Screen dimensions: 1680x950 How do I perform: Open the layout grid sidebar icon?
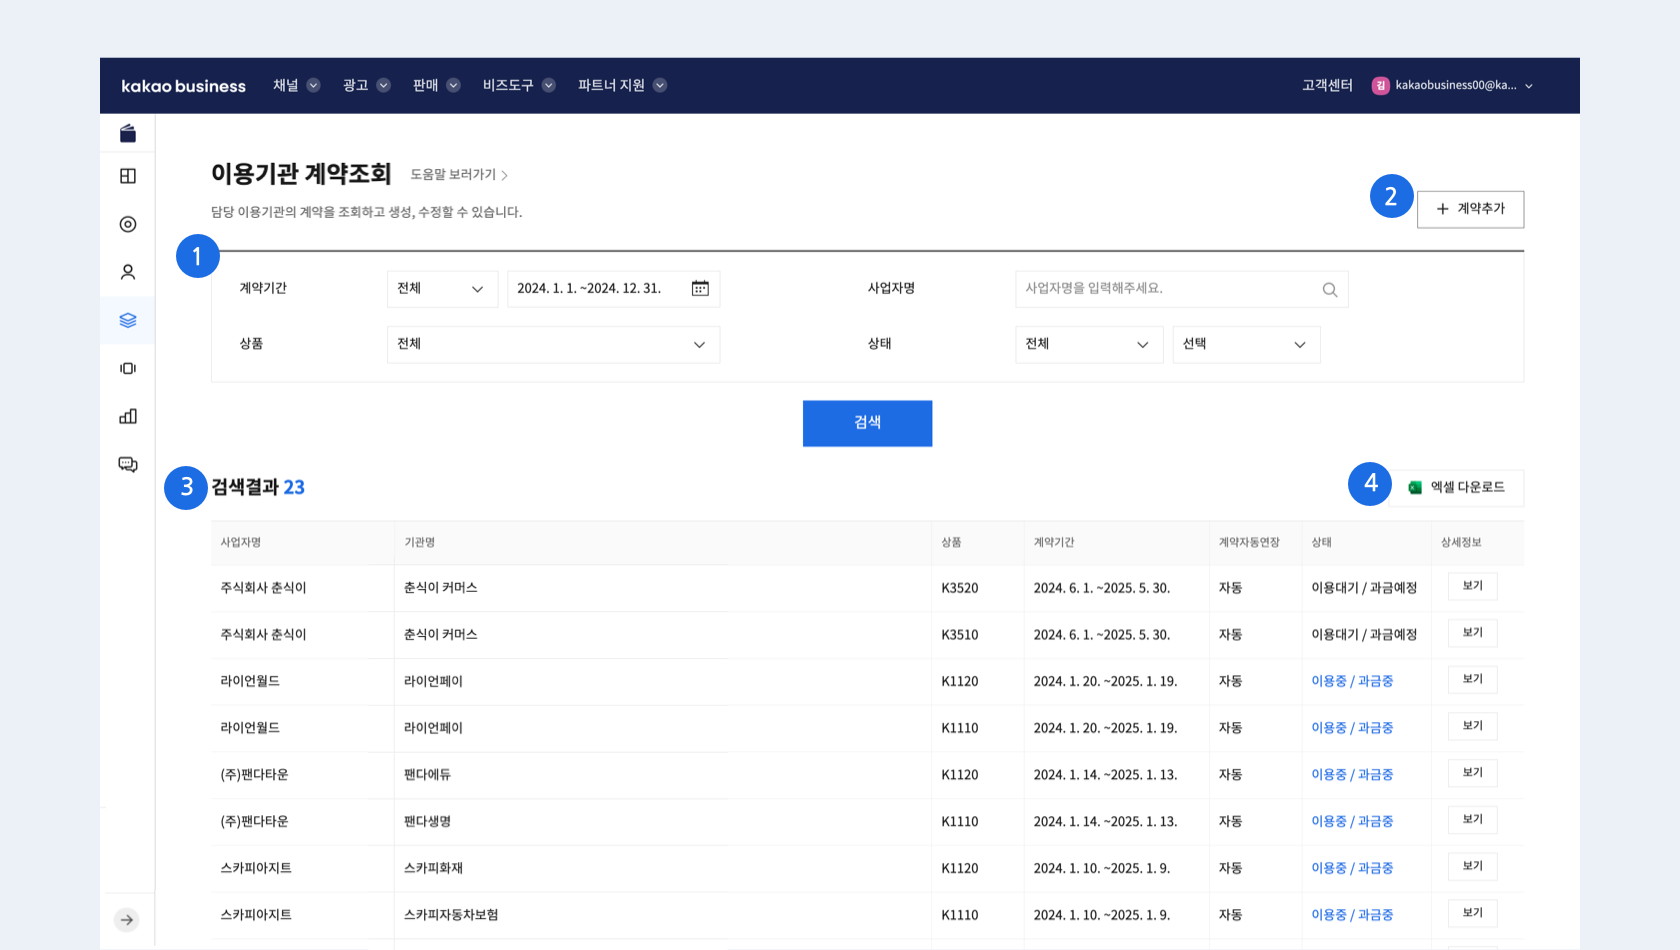128,176
